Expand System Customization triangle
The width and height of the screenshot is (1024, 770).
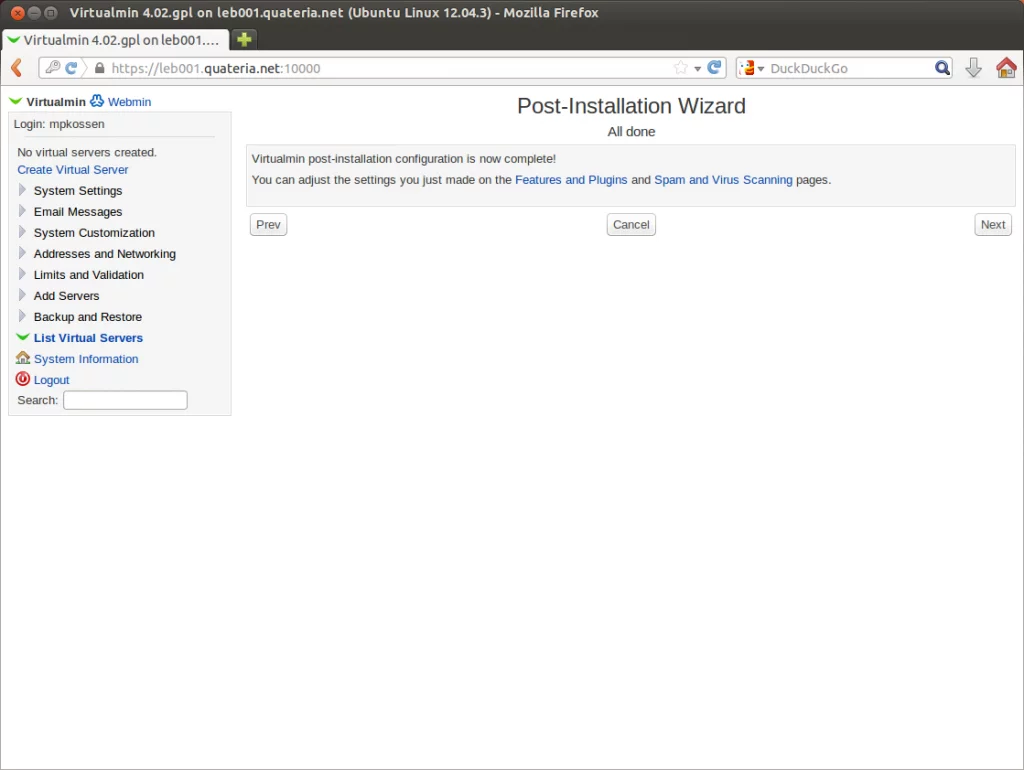[x=22, y=232]
